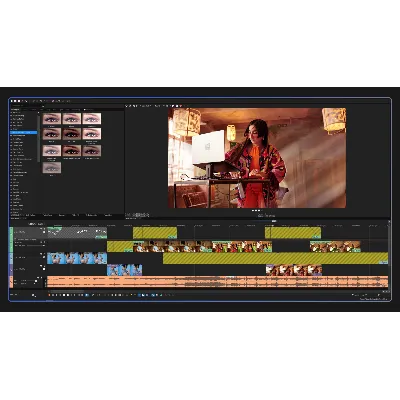Click the timecode display above track headers

tap(36, 224)
